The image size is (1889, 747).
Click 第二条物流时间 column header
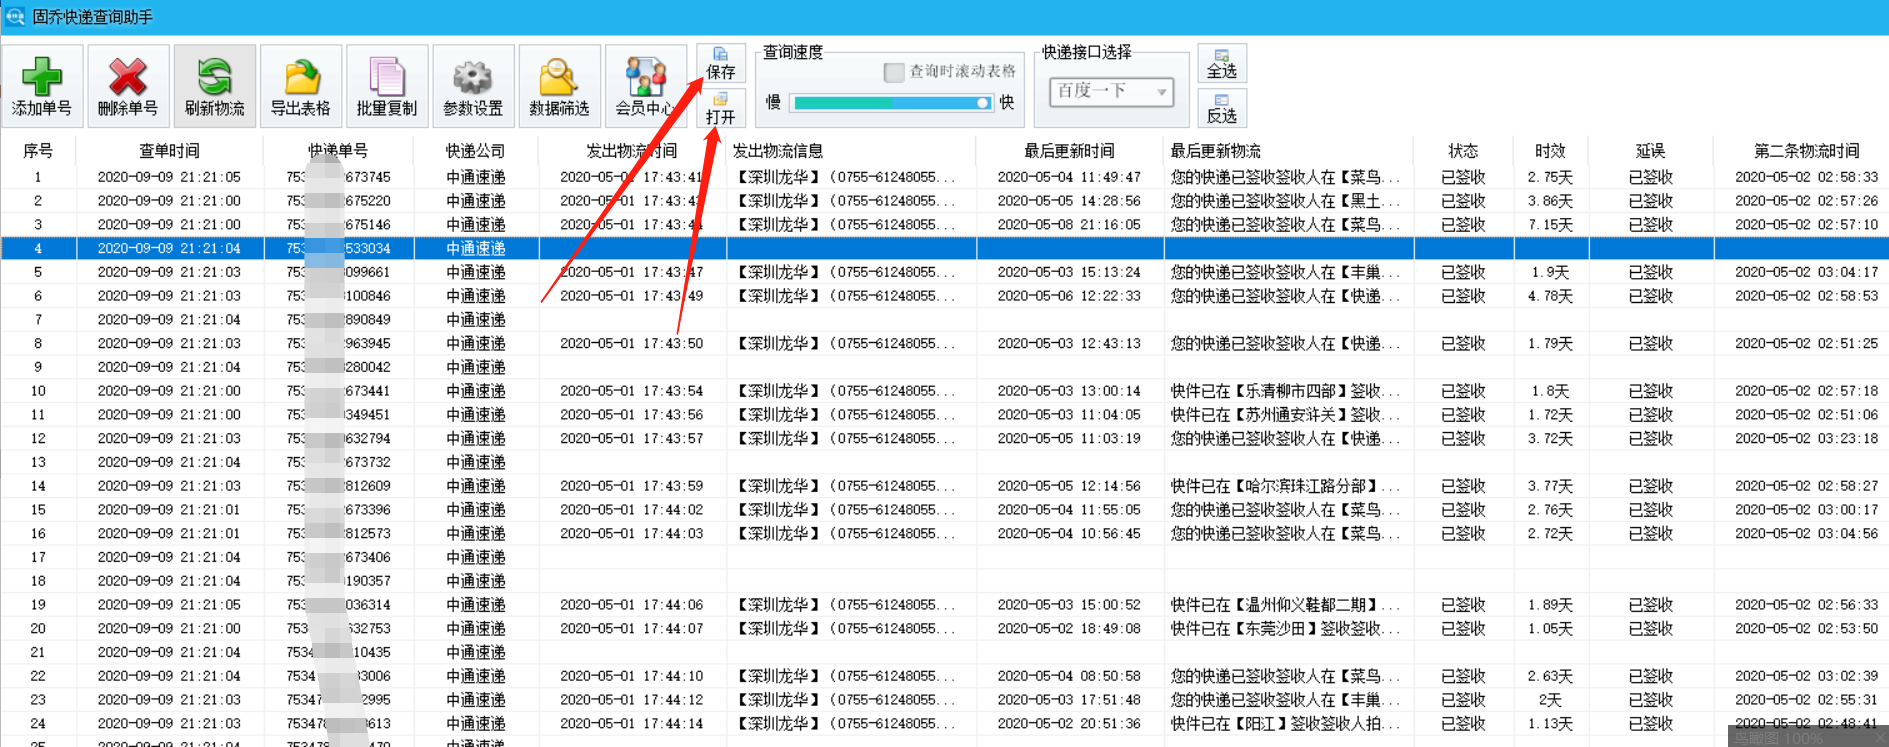1806,150
